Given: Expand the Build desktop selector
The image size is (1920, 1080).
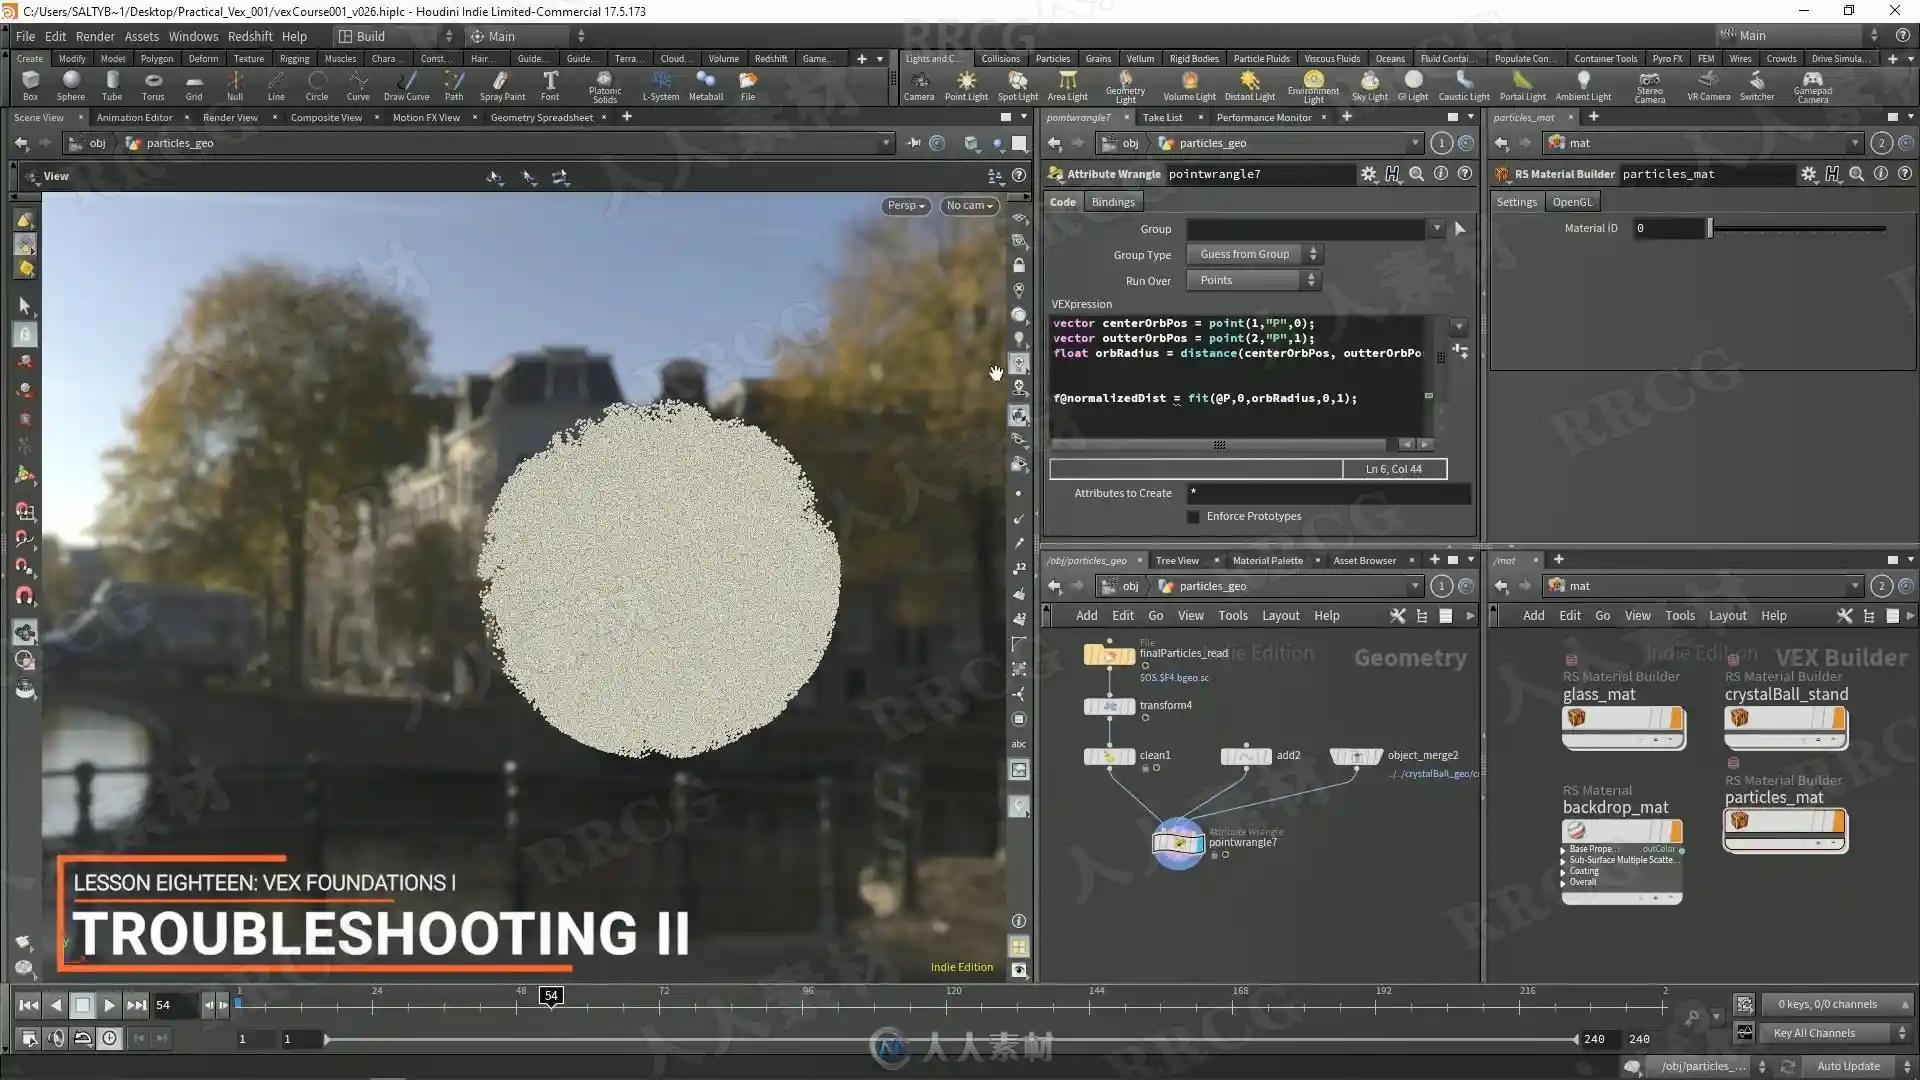Looking at the screenshot, I should [396, 36].
